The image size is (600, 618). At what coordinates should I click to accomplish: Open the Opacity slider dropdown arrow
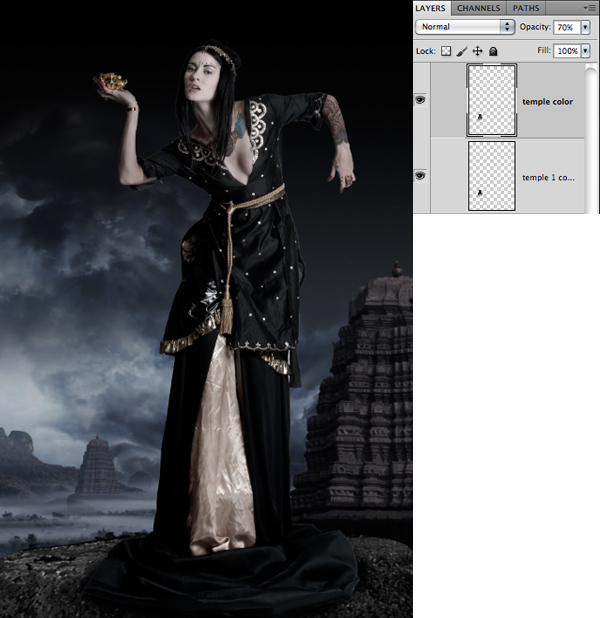click(585, 27)
